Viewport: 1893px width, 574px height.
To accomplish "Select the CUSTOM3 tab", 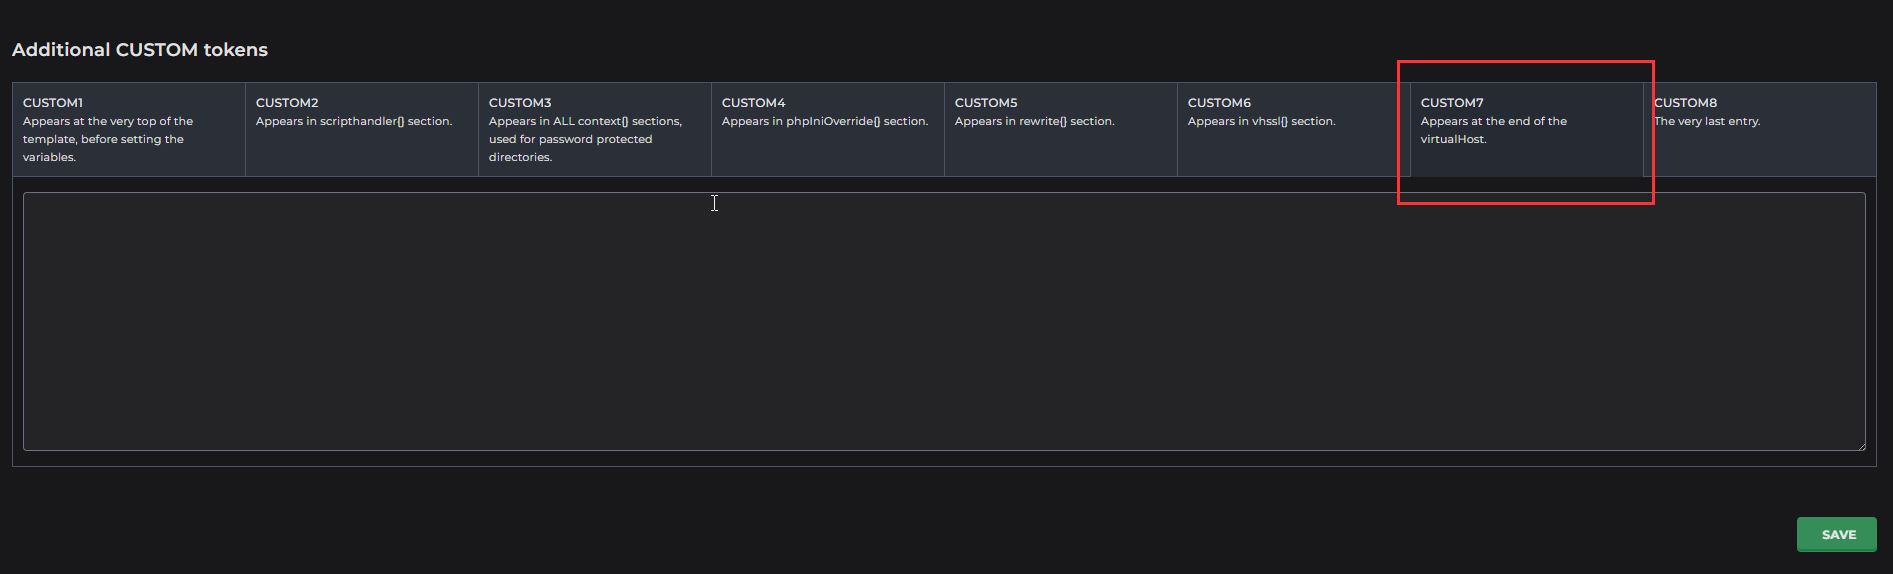I will [x=520, y=102].
